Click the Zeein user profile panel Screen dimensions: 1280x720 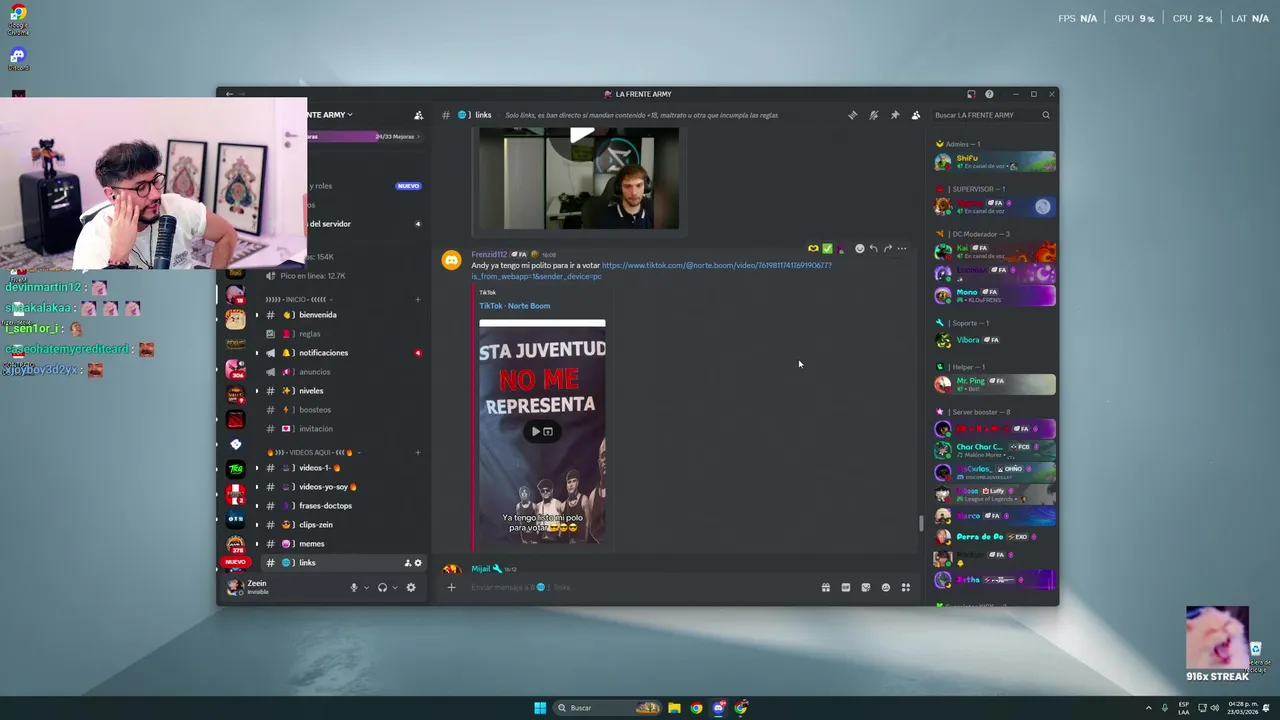[260, 587]
